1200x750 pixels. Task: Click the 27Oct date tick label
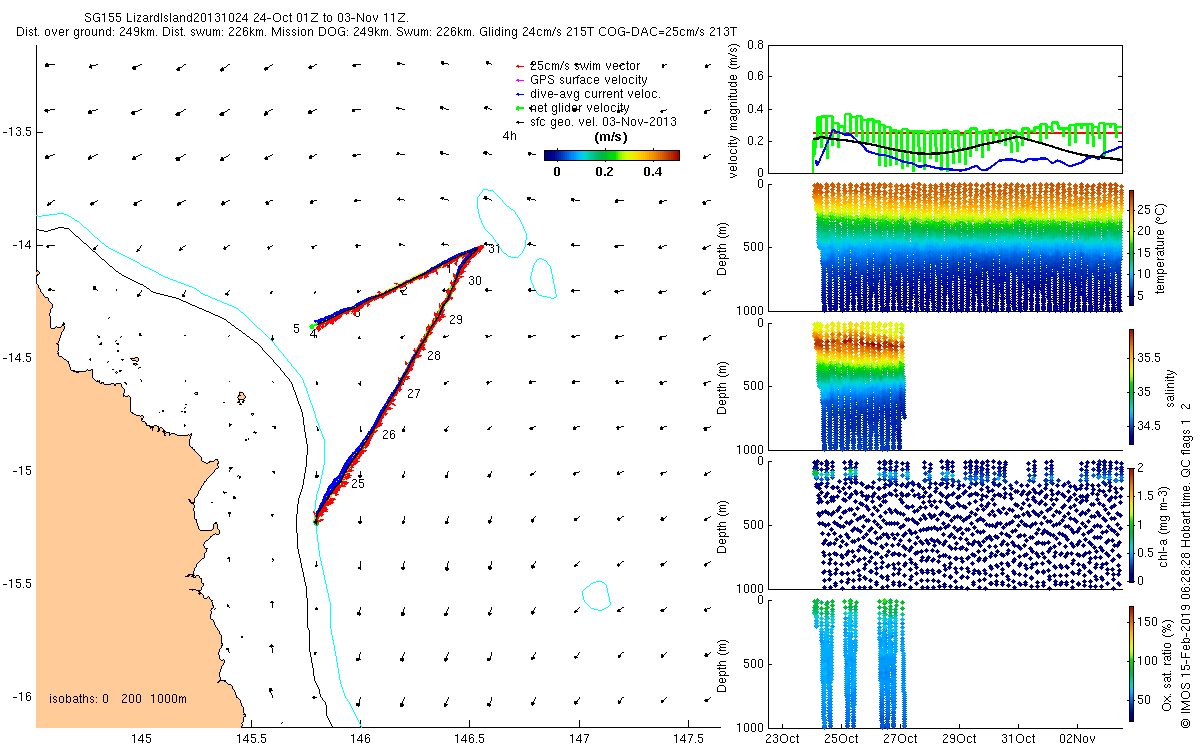[900, 738]
